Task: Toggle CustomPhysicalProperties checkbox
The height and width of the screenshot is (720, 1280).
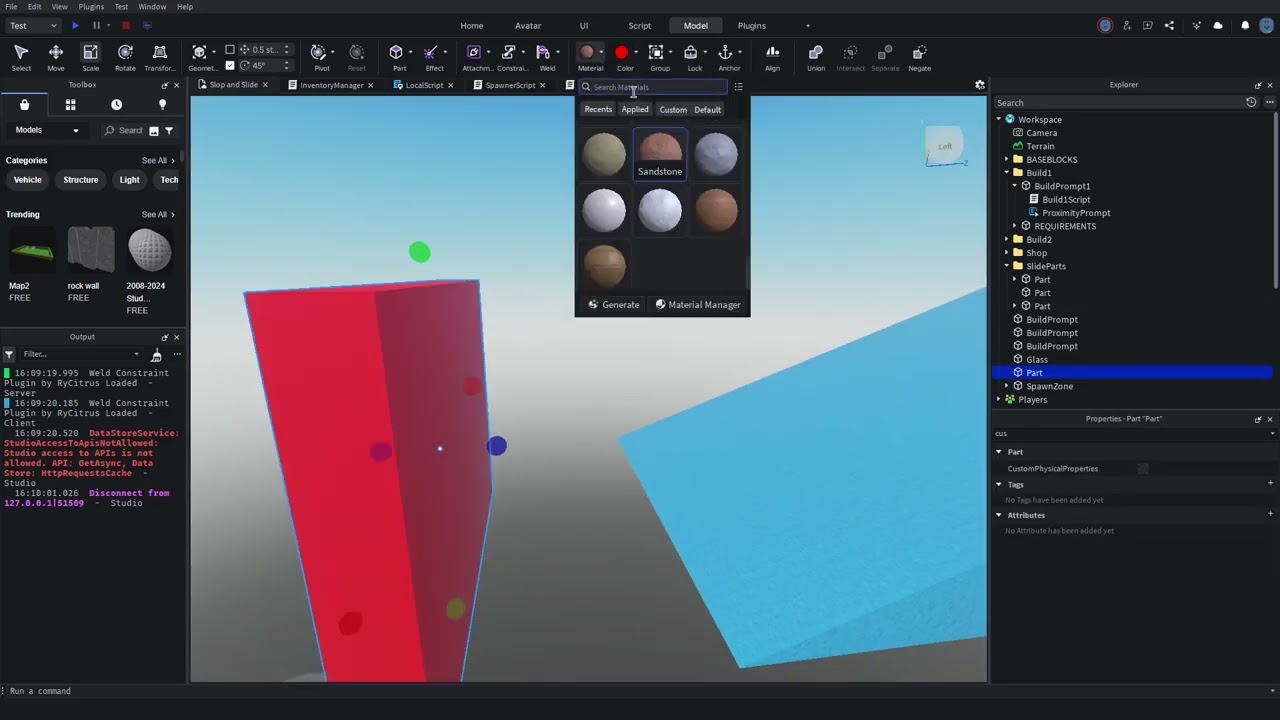Action: tap(1143, 468)
